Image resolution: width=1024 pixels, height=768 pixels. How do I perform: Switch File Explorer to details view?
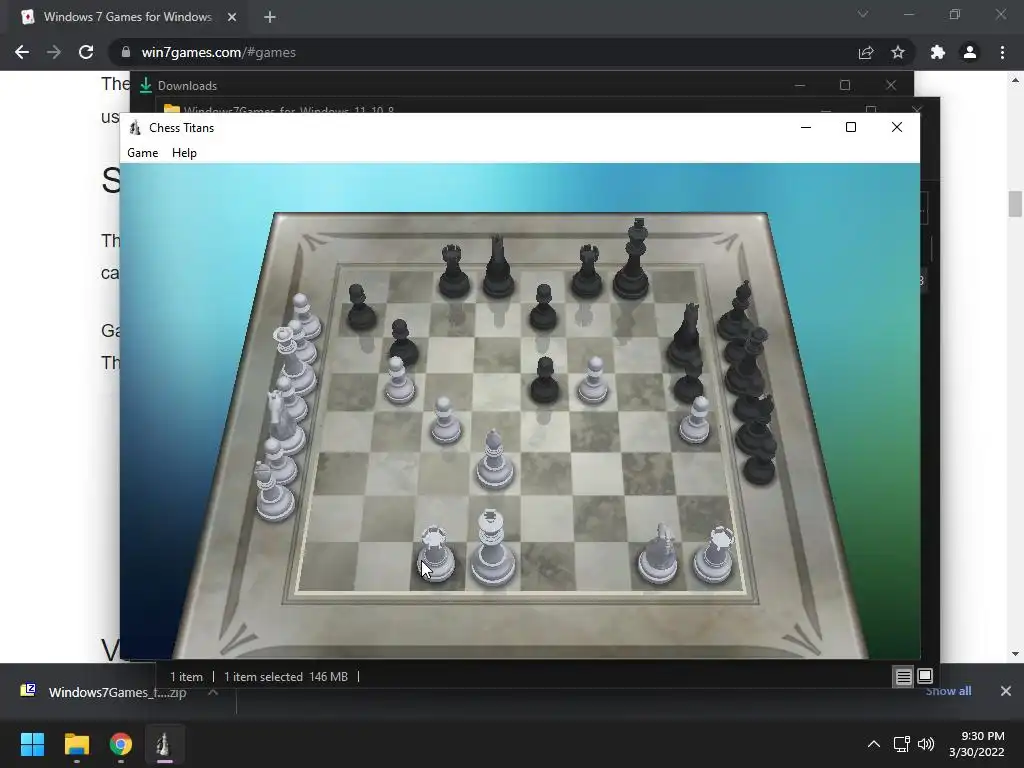tap(903, 677)
